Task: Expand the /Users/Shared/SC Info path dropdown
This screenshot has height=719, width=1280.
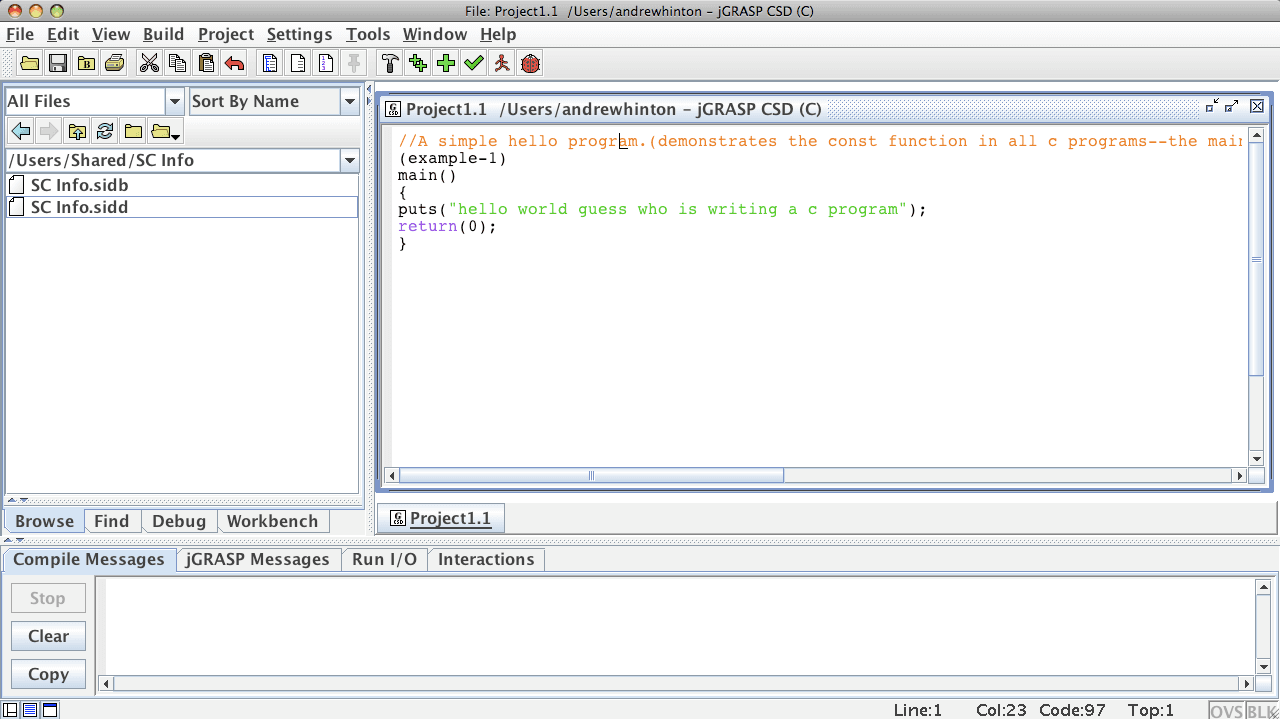Action: coord(349,159)
